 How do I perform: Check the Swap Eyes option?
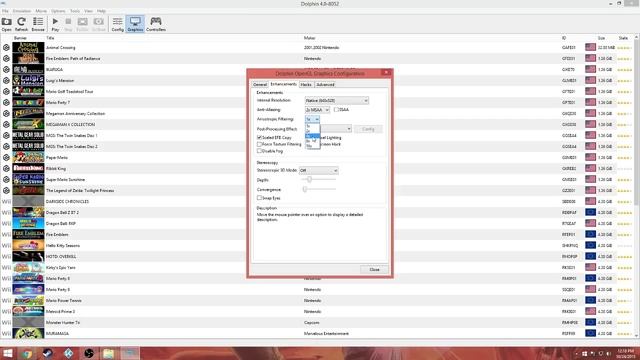pos(259,198)
